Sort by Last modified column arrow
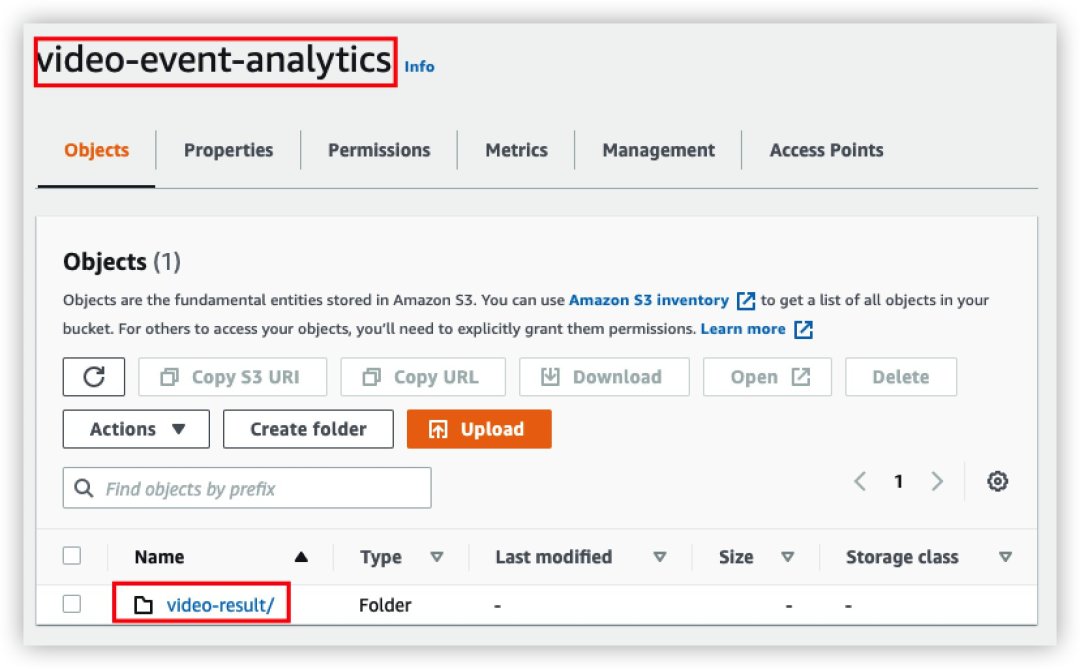The width and height of the screenshot is (1080, 669). pos(659,557)
